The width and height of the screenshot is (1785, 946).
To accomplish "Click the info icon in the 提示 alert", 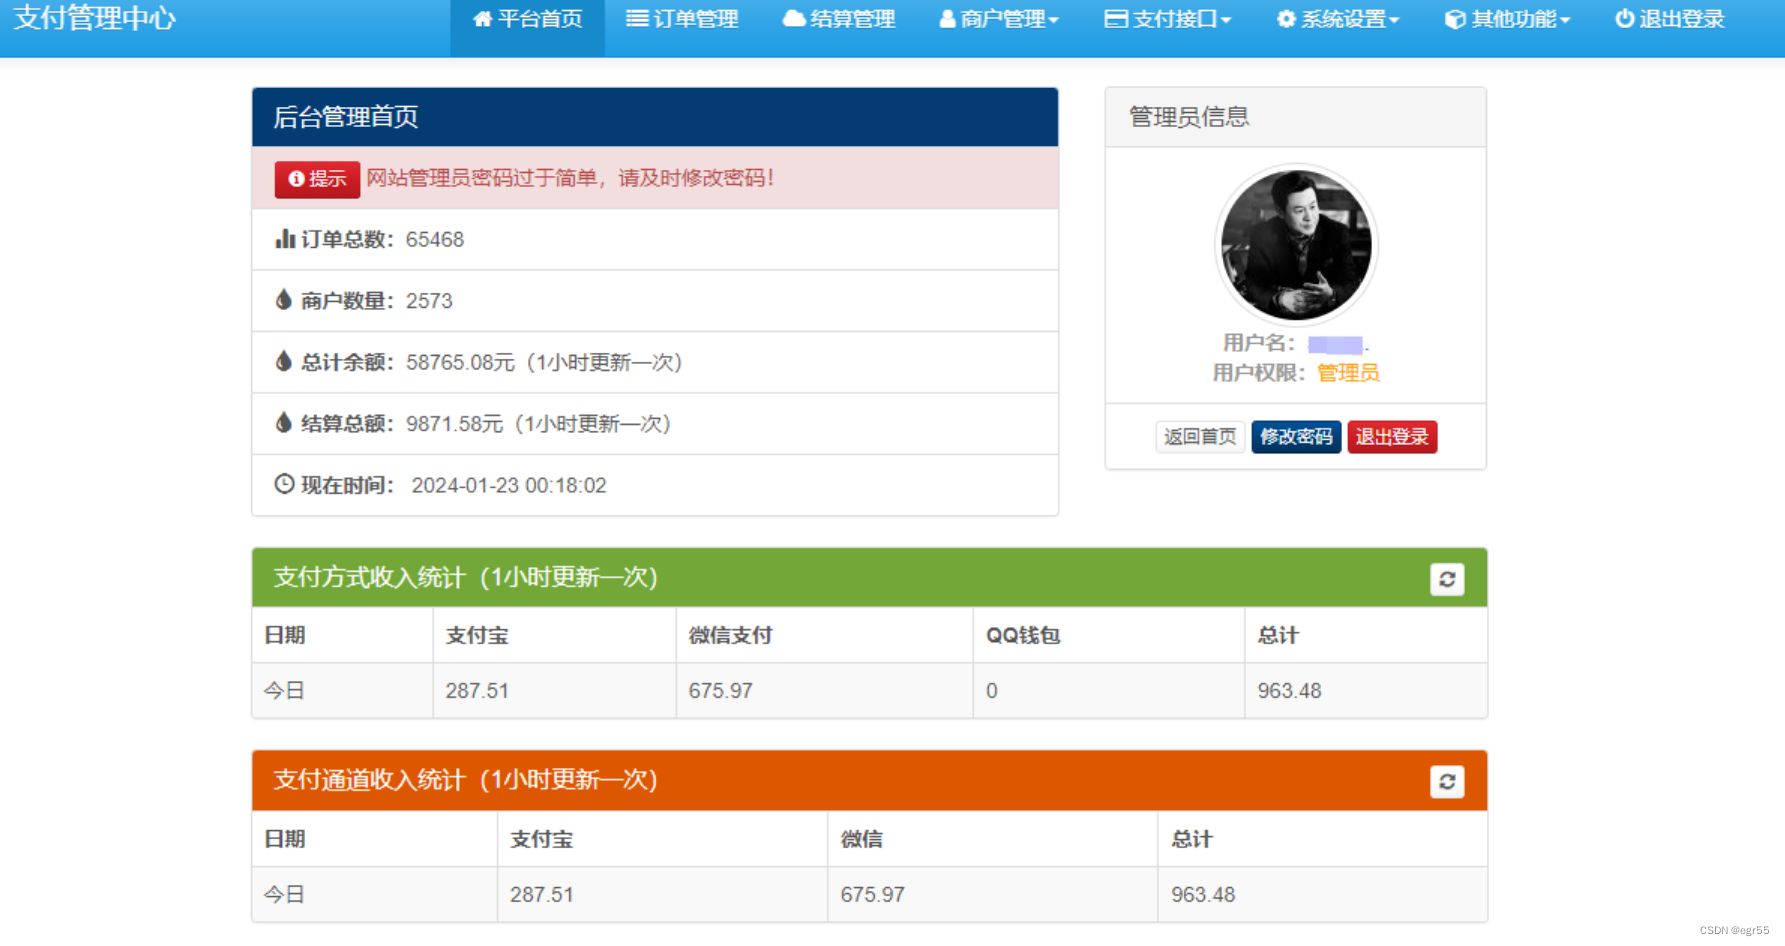I will [294, 179].
